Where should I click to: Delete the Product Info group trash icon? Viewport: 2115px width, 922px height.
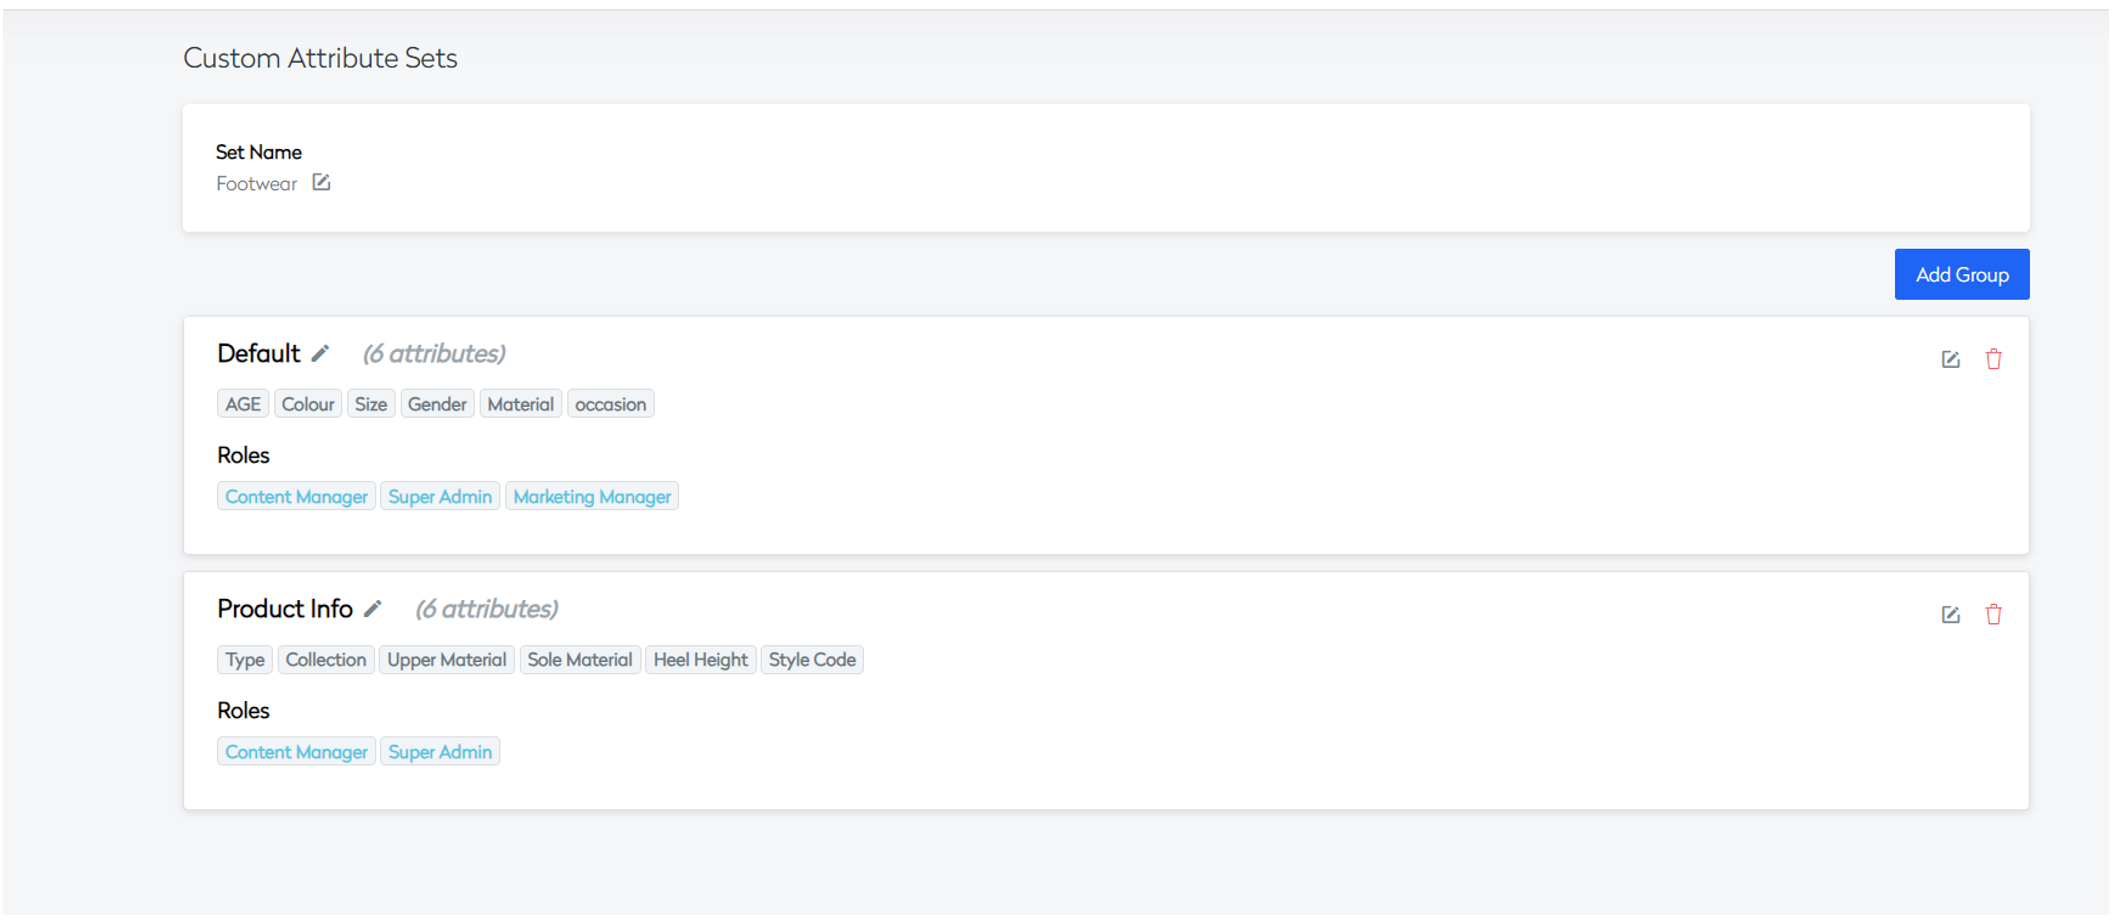click(1993, 614)
